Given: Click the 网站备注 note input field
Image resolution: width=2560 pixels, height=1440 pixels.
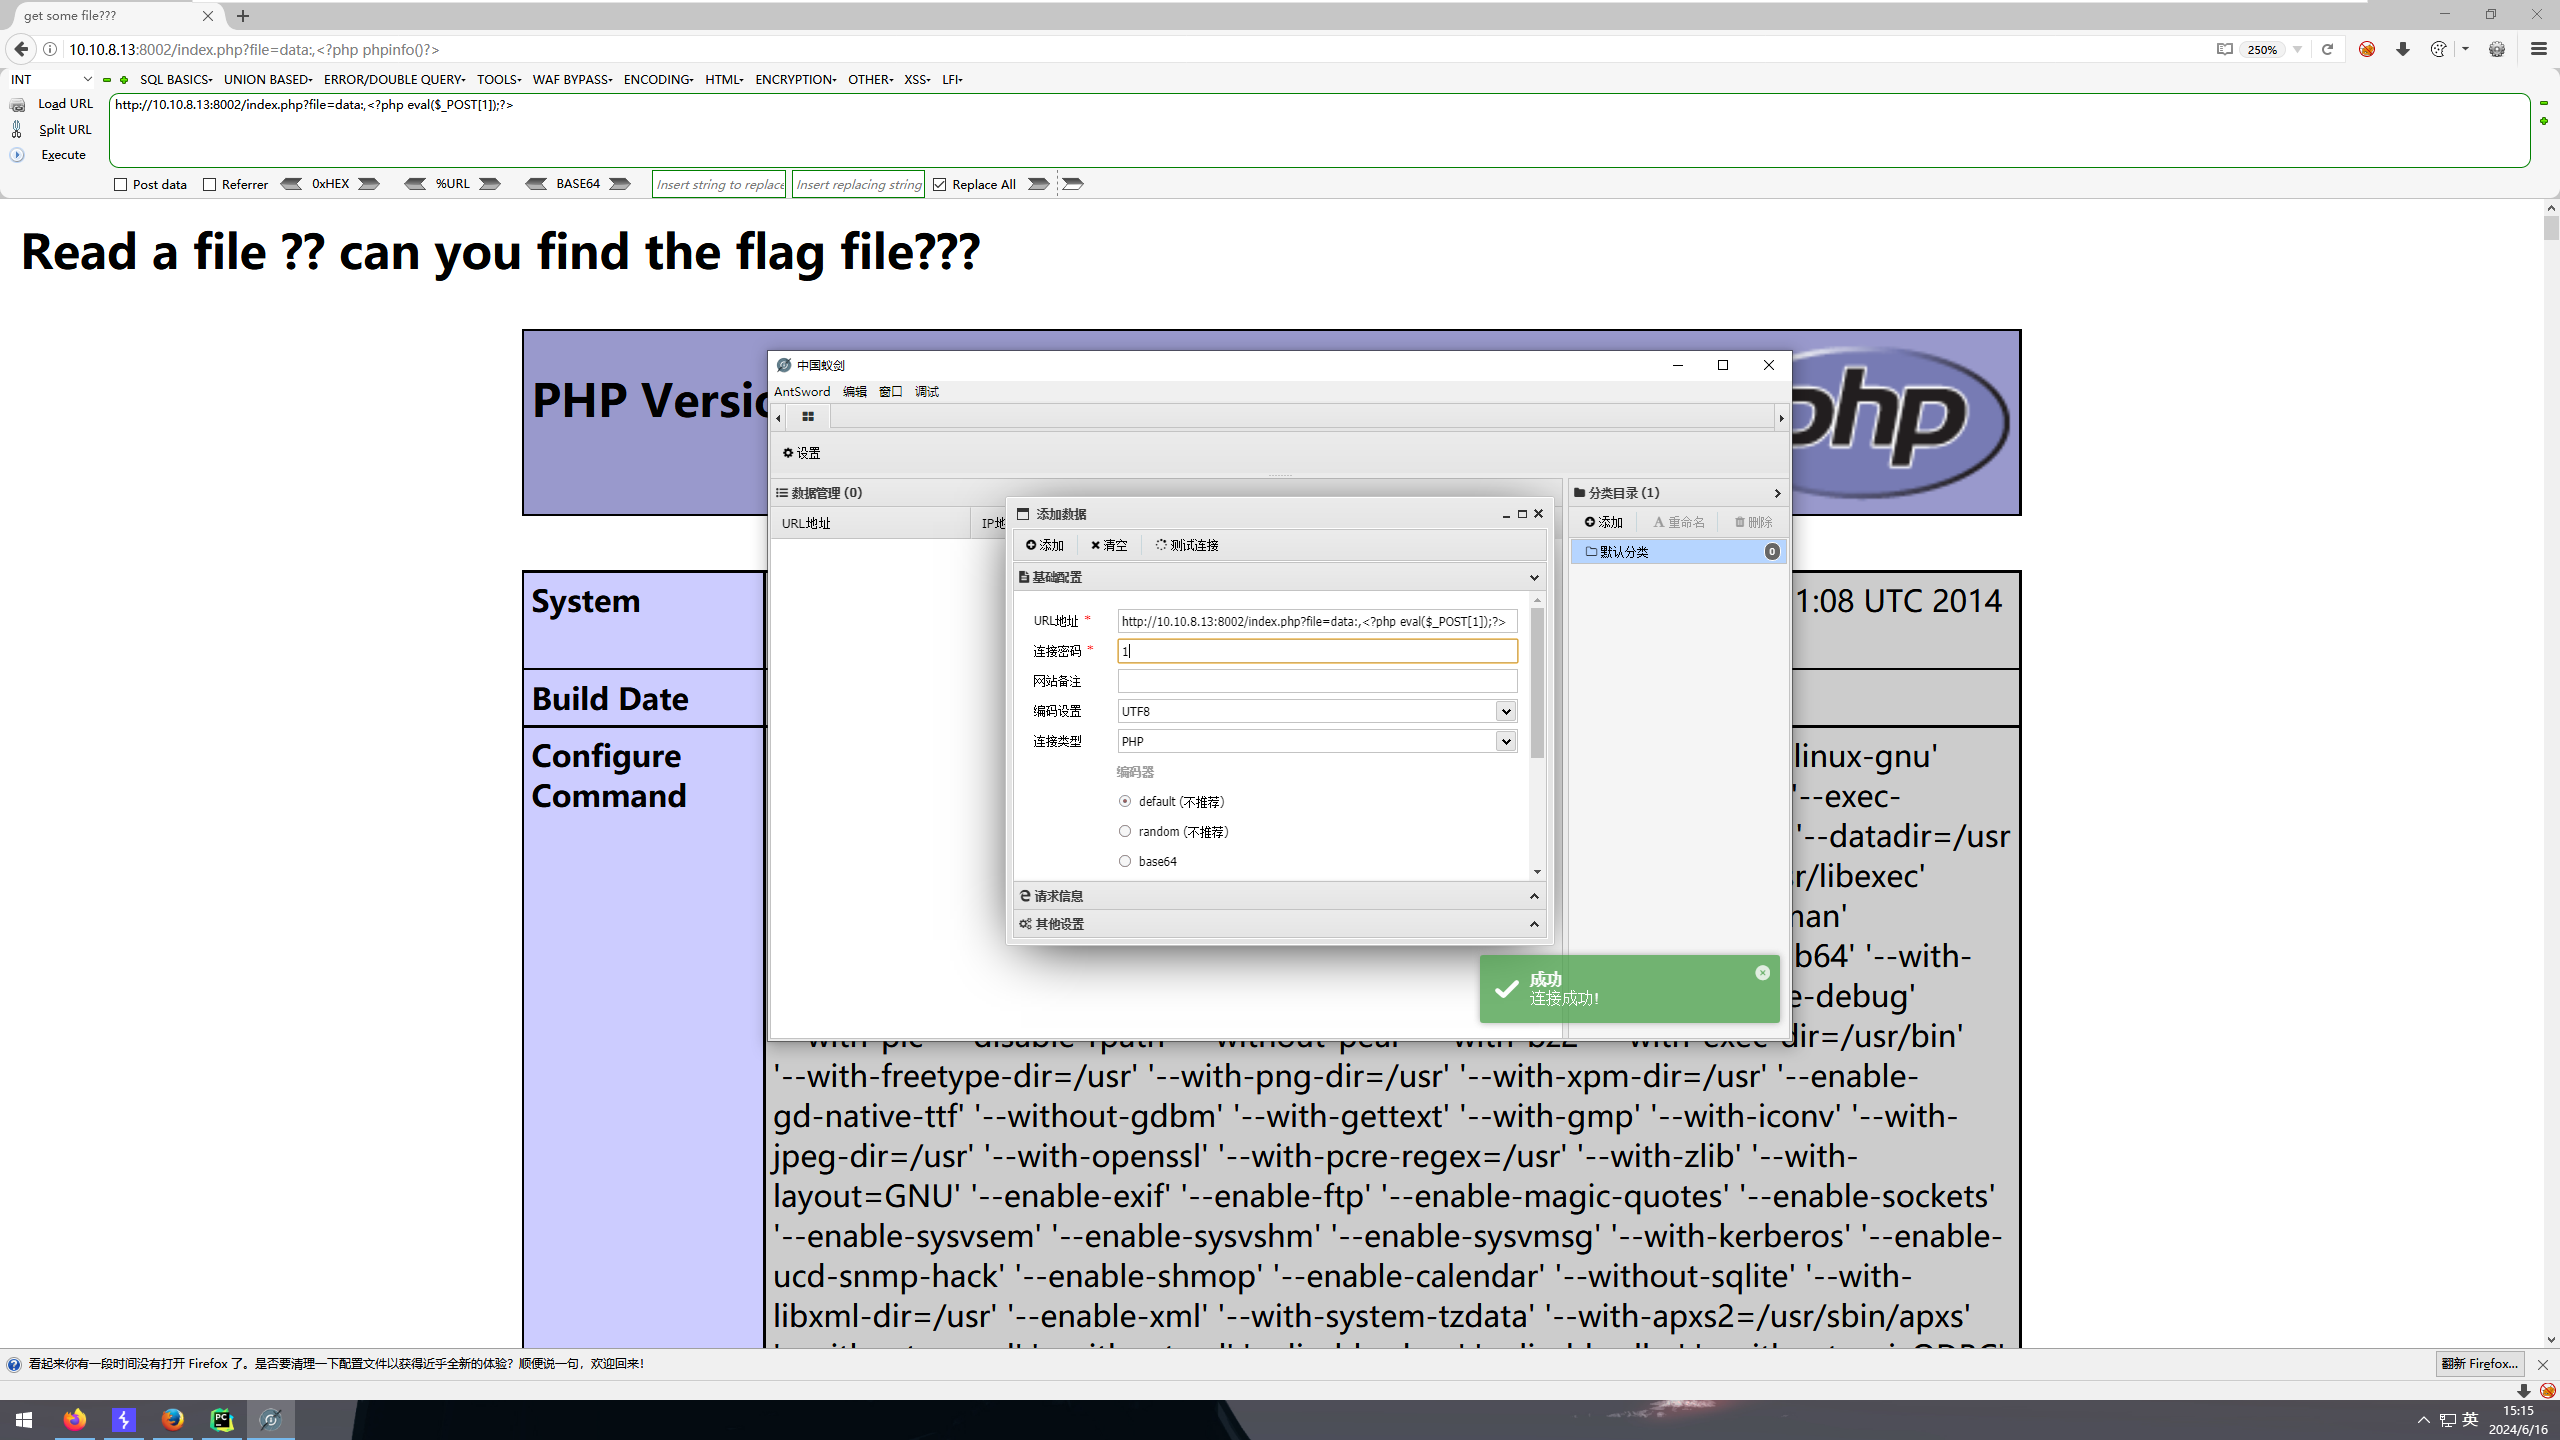Looking at the screenshot, I should pos(1317,681).
